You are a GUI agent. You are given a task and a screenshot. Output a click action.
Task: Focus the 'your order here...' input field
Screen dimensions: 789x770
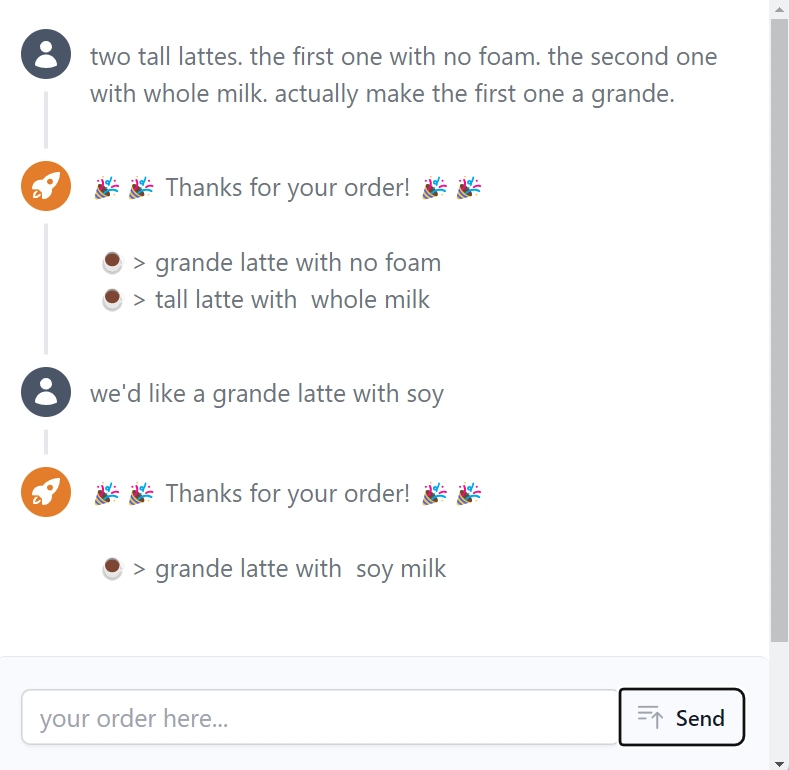(x=320, y=717)
